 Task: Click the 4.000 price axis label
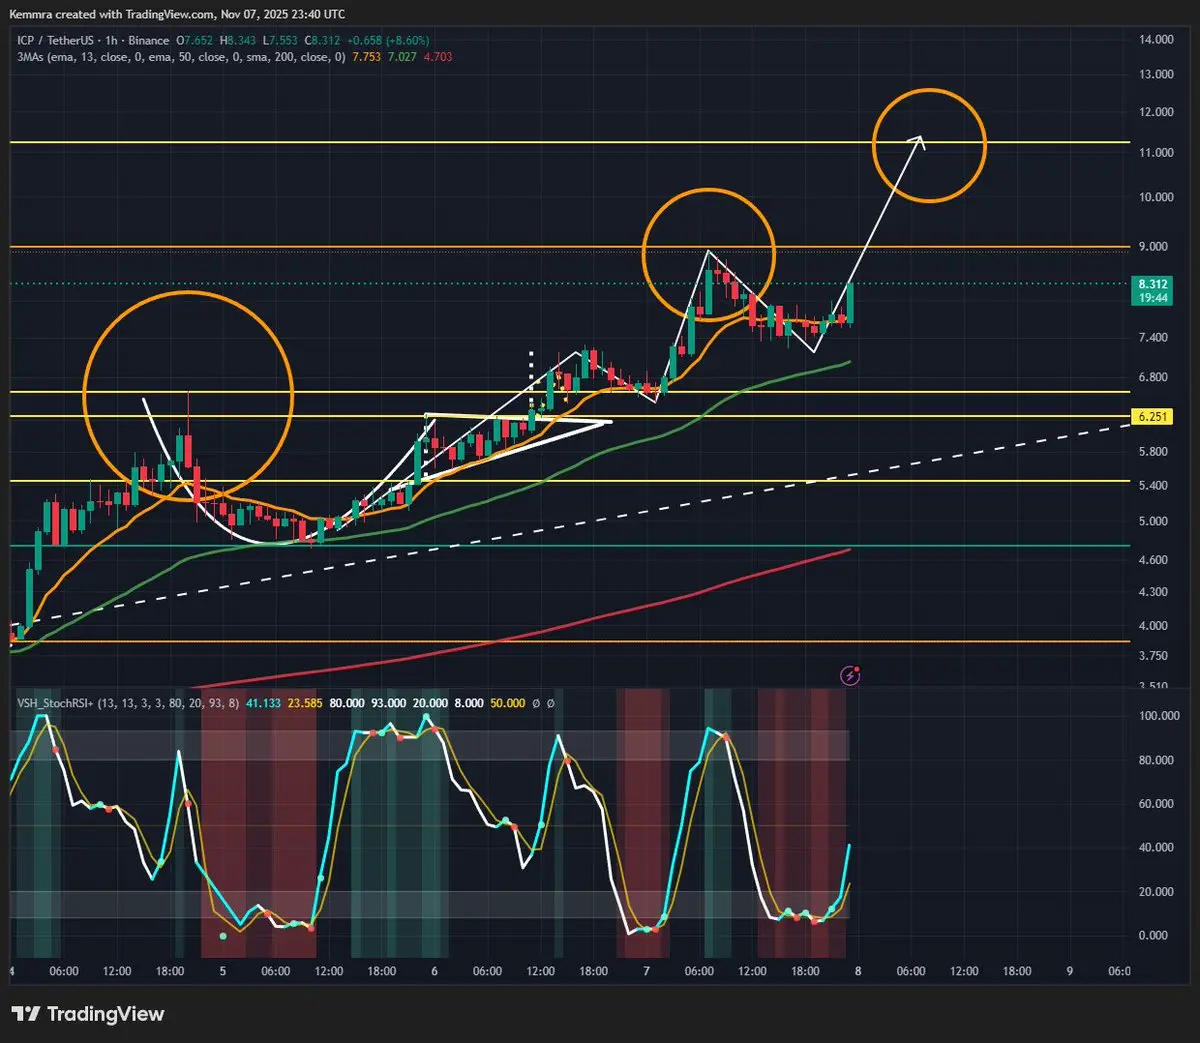(1153, 626)
